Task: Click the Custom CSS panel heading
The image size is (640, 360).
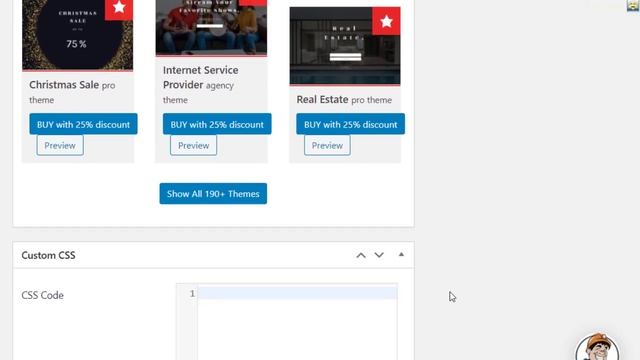Action: [49, 256]
